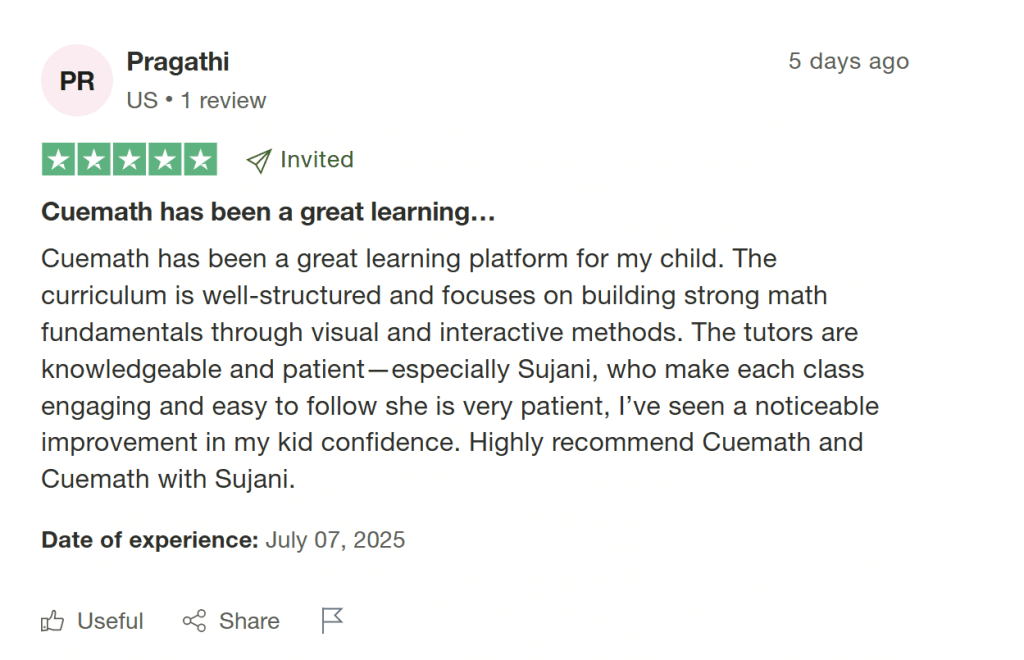This screenshot has height=660, width=1024.
Task: Click the "Useful" text label
Action: (109, 621)
